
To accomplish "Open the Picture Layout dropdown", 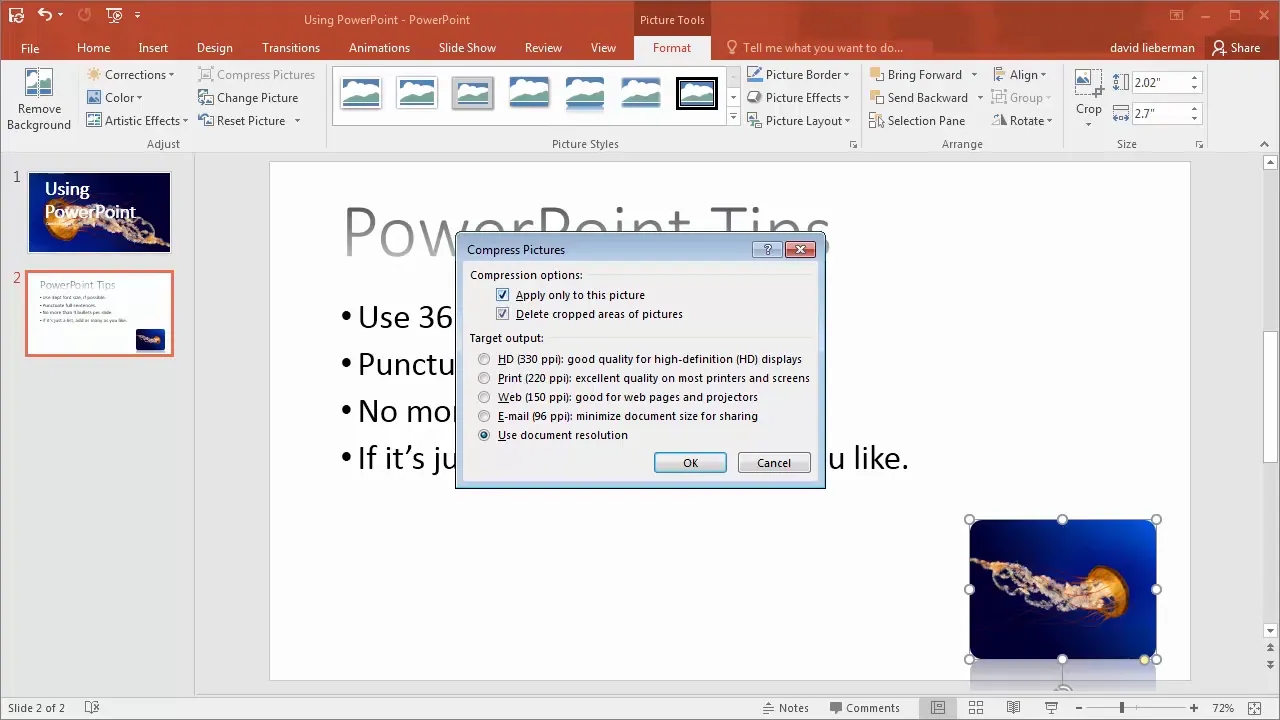I will [798, 121].
